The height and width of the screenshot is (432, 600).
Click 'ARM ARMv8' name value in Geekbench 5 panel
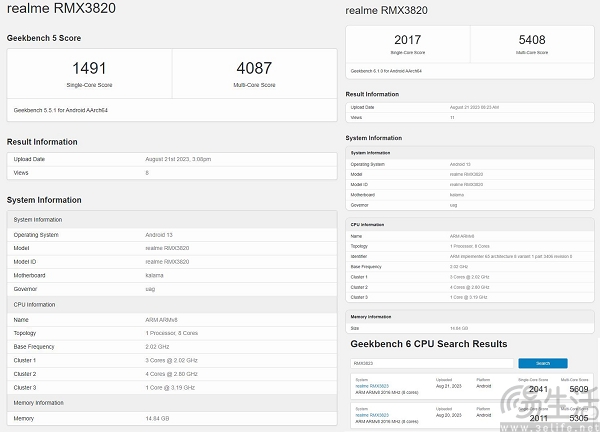point(161,320)
